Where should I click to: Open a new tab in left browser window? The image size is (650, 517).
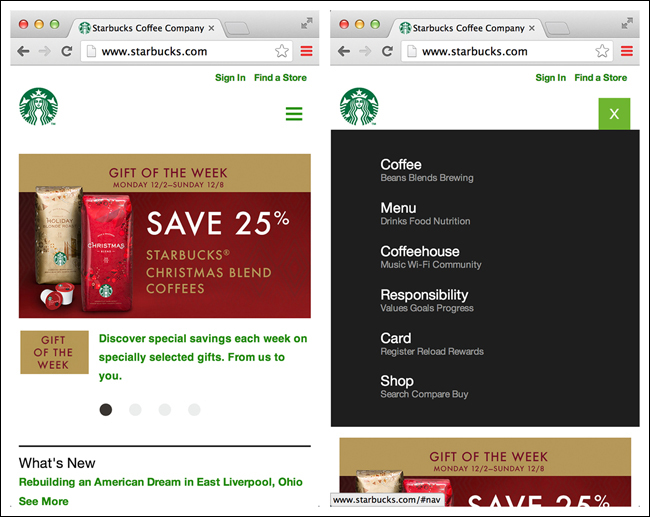(x=237, y=29)
